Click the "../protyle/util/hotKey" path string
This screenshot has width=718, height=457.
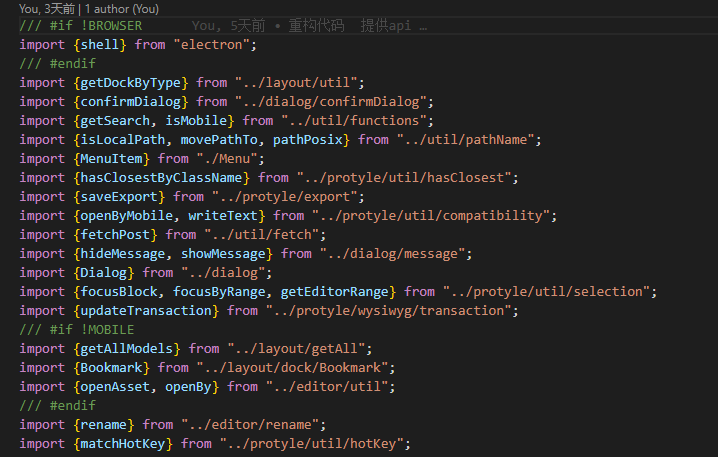click(311, 444)
